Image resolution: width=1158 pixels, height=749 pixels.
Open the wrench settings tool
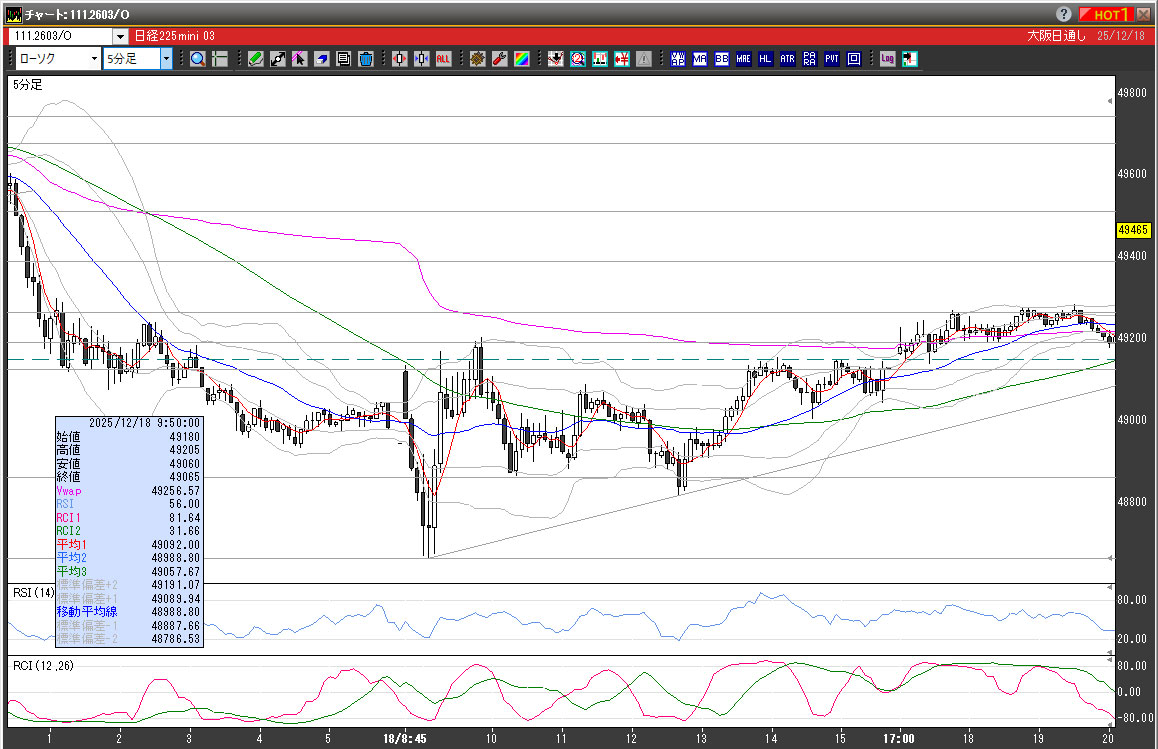click(499, 59)
